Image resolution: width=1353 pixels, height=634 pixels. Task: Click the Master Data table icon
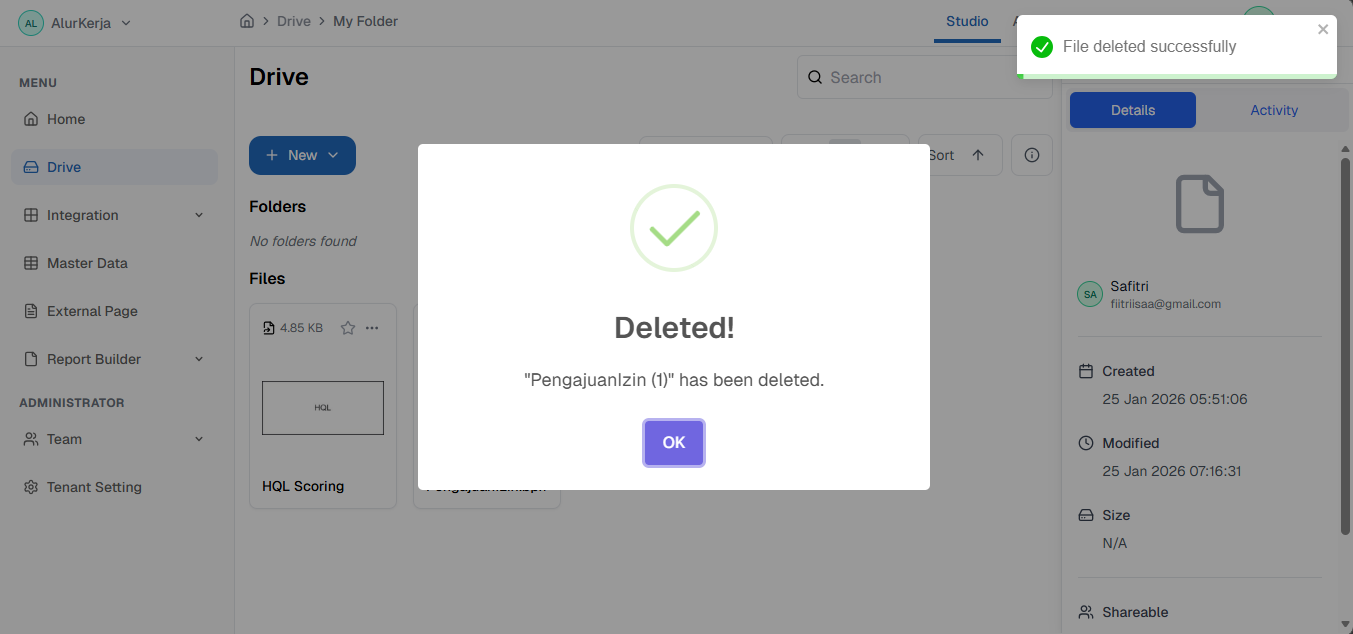[30, 263]
